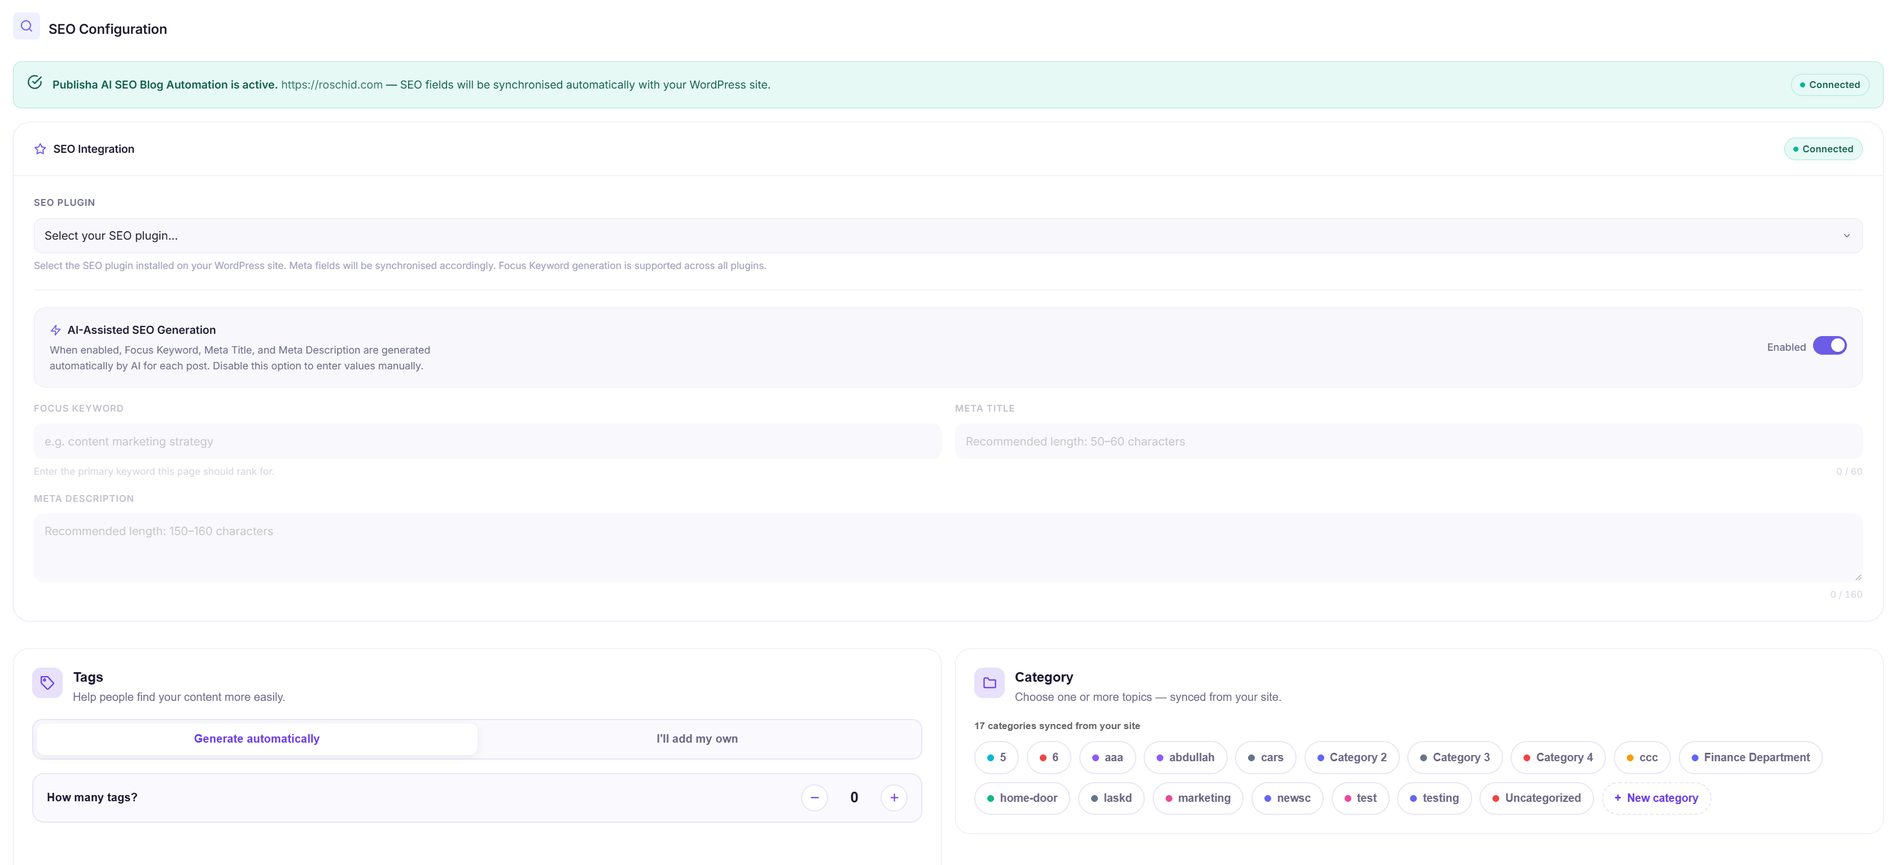Select the aaa category chip
Screen dimensions: 1900x865
coord(1107,758)
